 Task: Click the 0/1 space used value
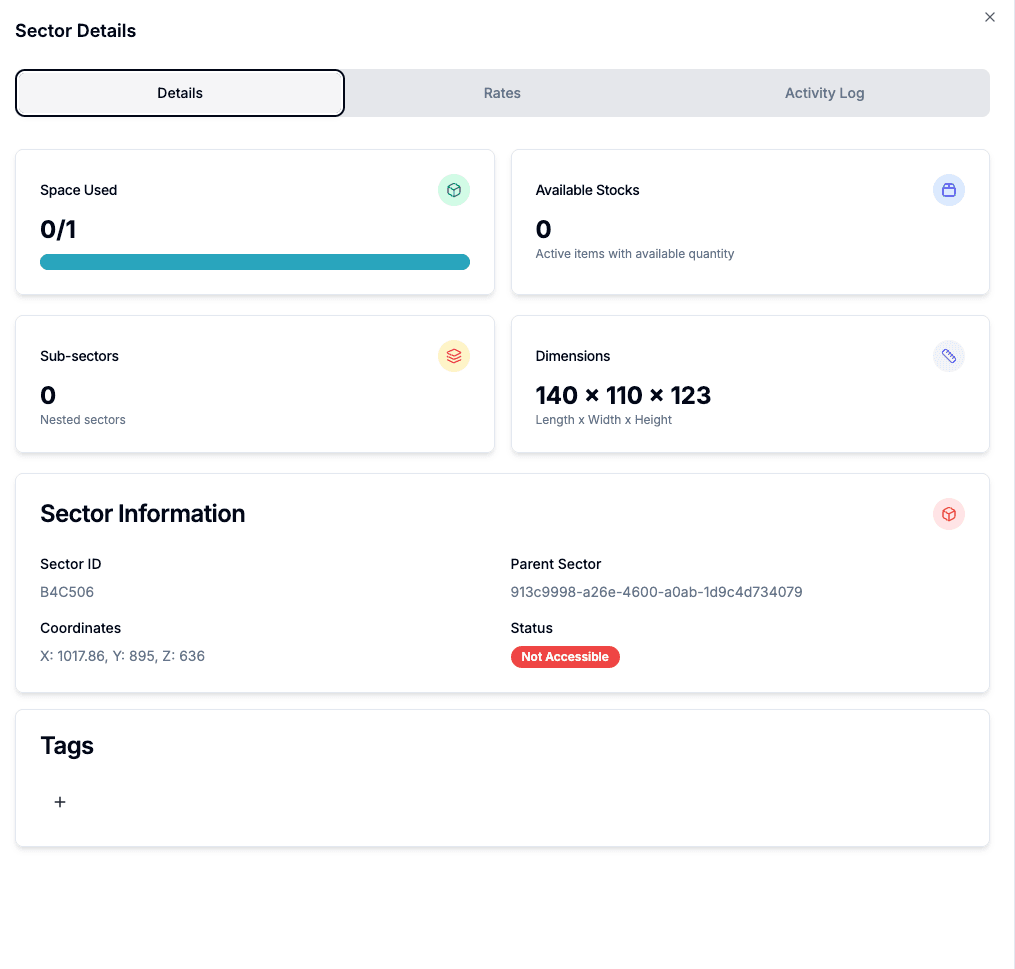point(58,230)
